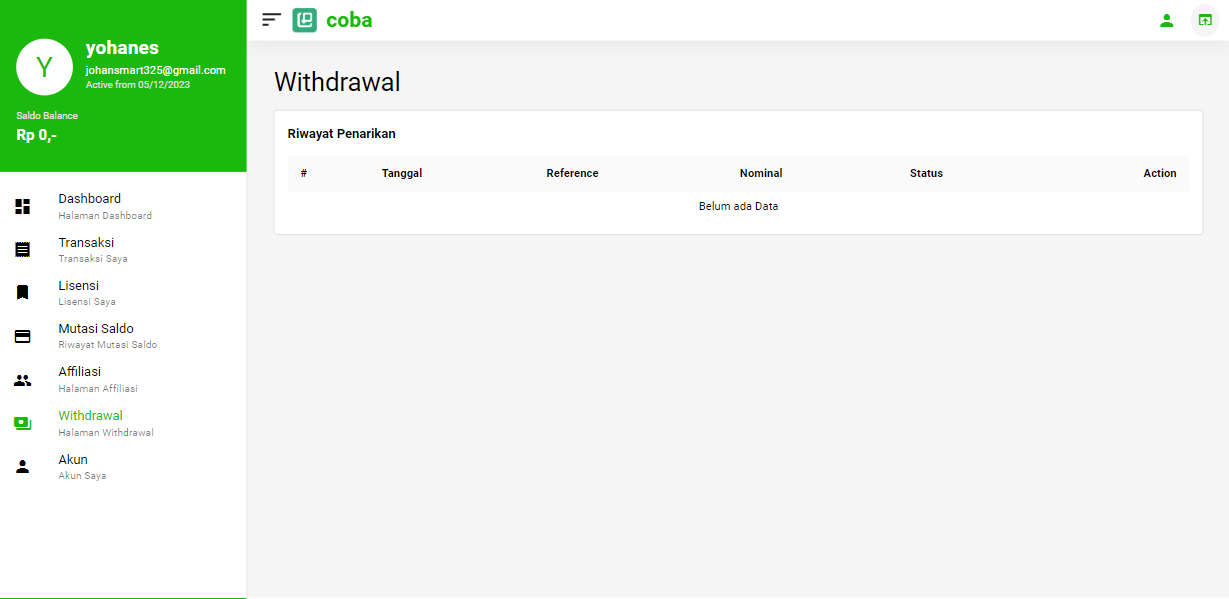Screen dimensions: 1229x599
Task: Open the Dashboard menu item
Action: pos(90,199)
